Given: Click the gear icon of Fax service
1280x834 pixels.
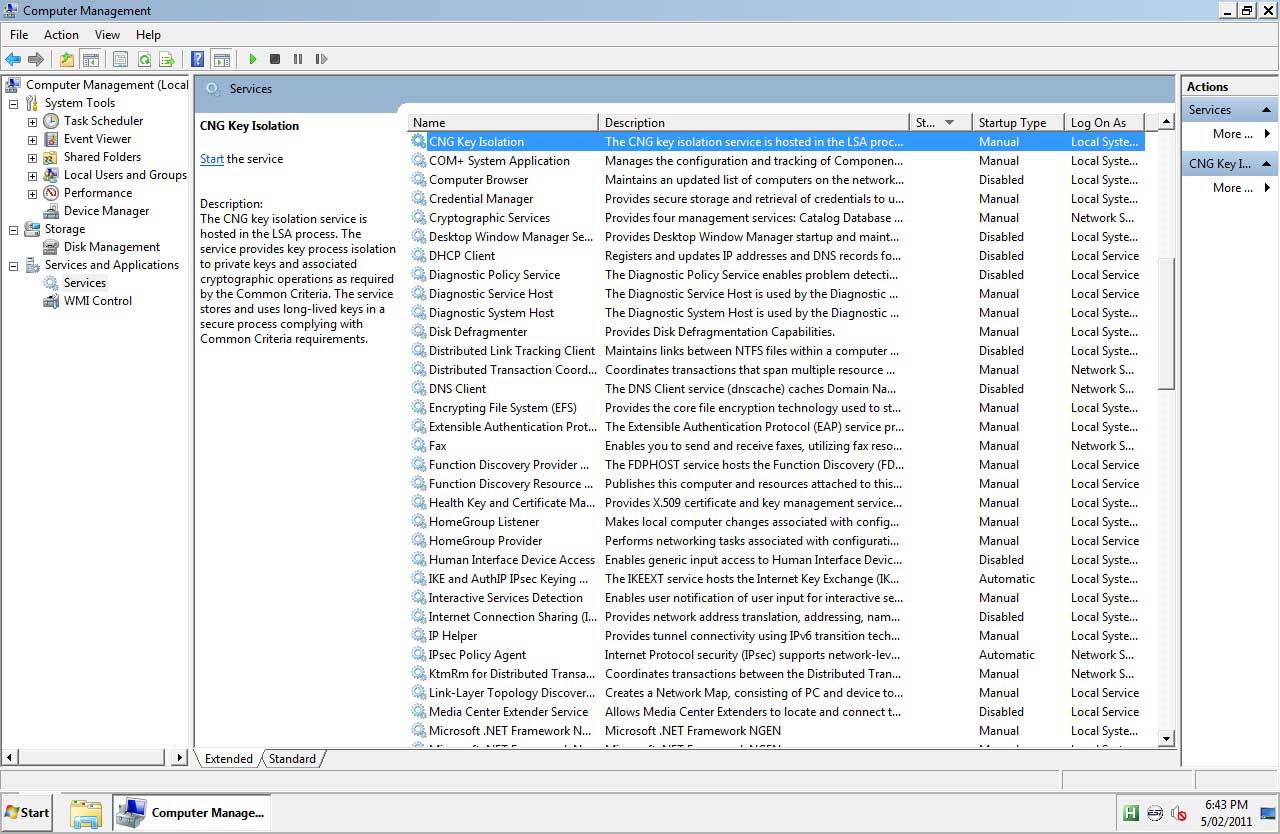Looking at the screenshot, I should [x=419, y=445].
